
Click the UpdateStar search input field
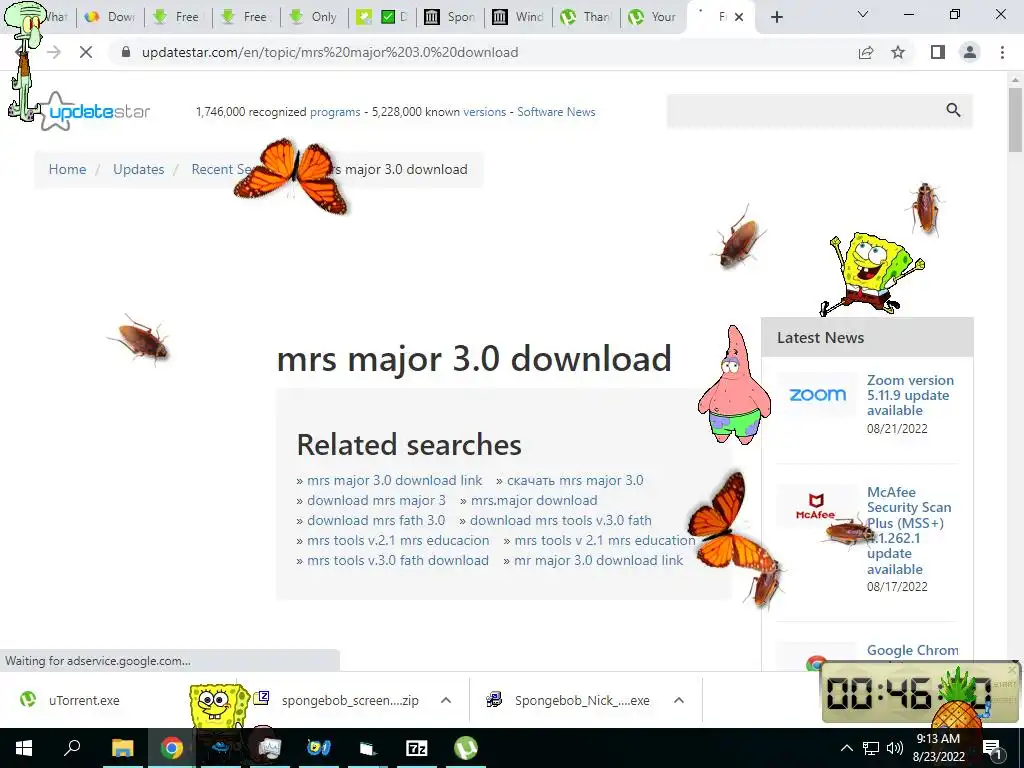(x=805, y=110)
